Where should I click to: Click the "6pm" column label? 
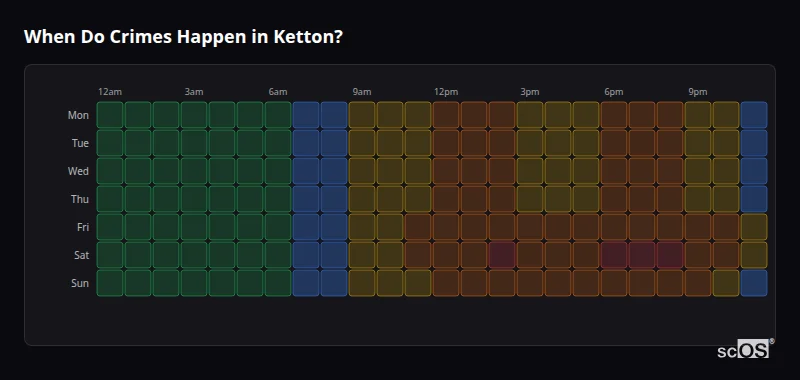pyautogui.click(x=614, y=92)
